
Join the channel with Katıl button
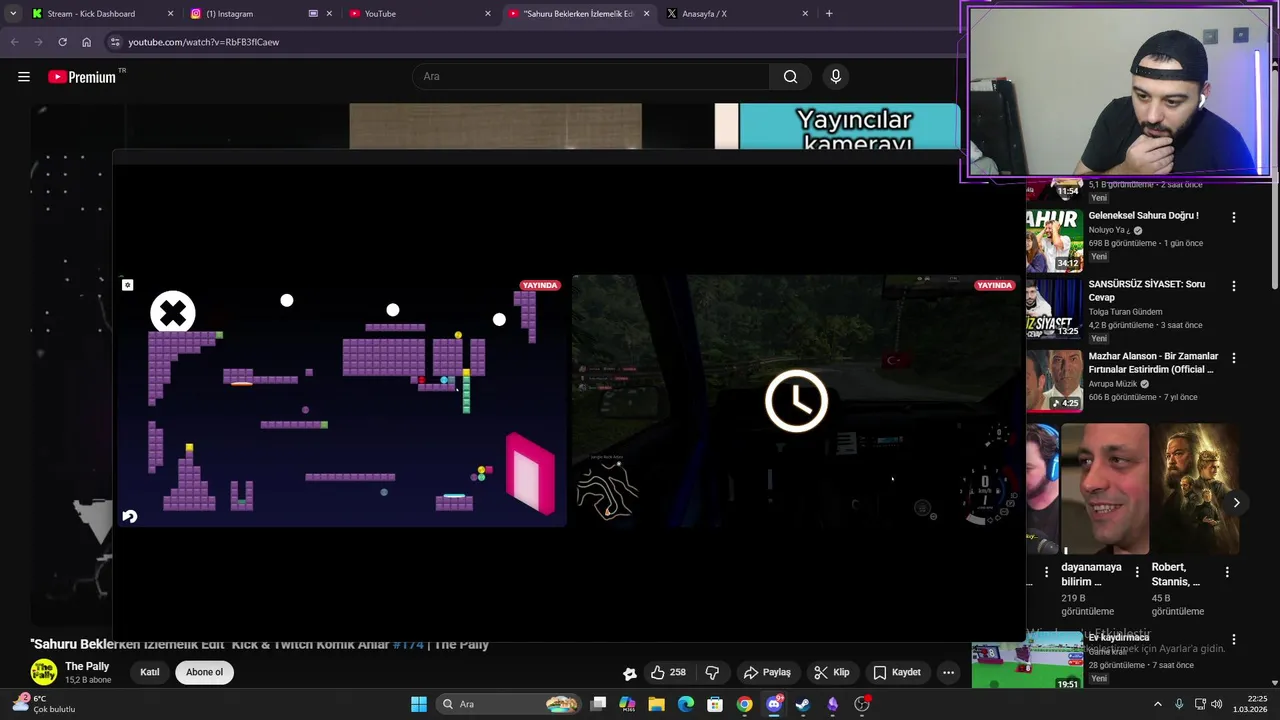click(150, 672)
